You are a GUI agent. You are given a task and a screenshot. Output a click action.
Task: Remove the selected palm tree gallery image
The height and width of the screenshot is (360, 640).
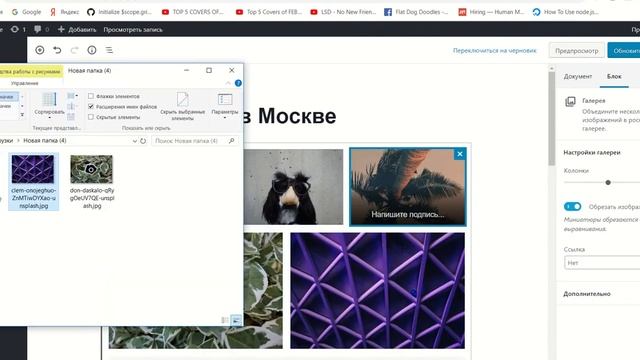tap(460, 154)
